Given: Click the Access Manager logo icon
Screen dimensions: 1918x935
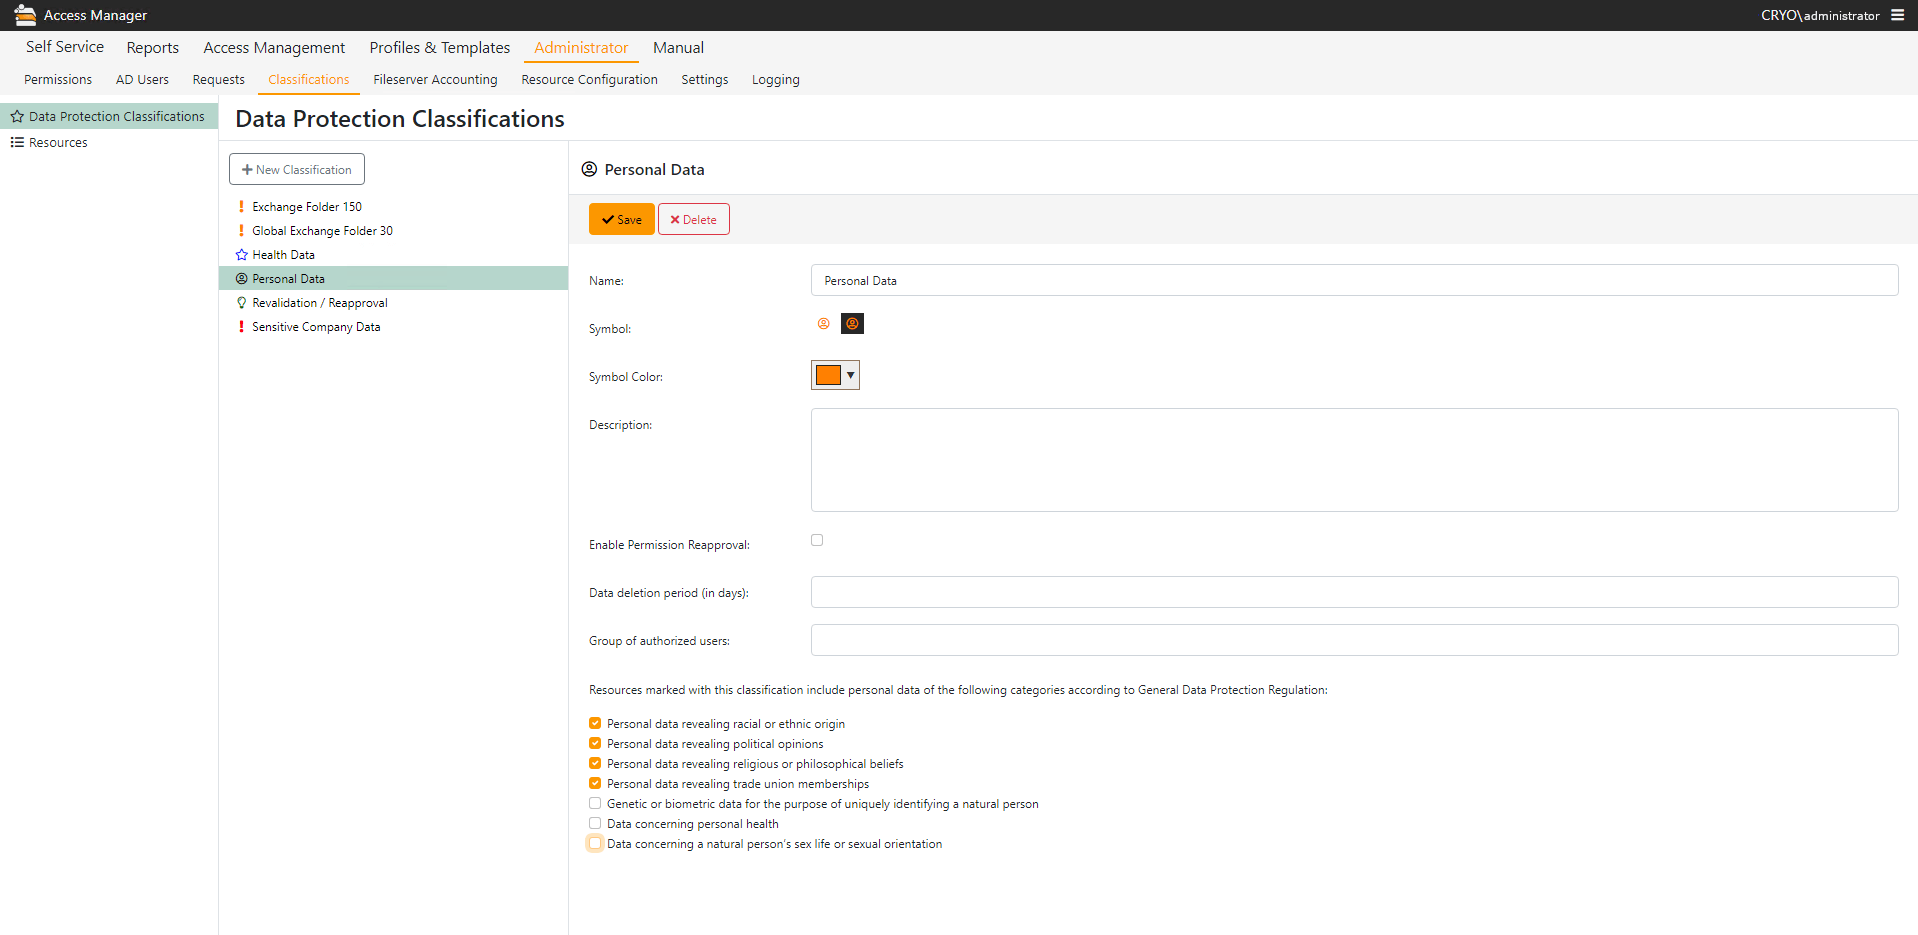Looking at the screenshot, I should [x=25, y=15].
